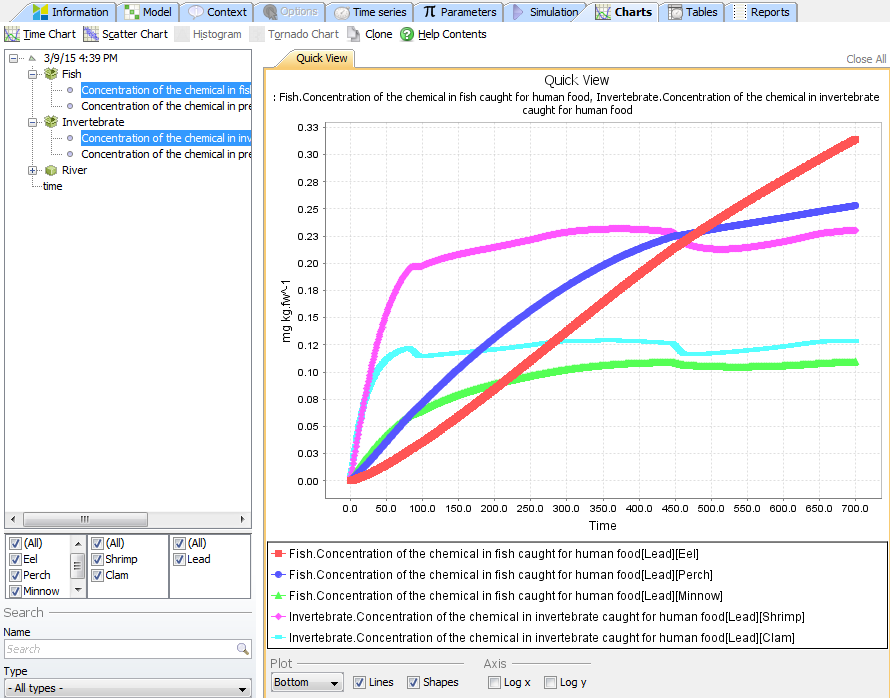This screenshot has height=698, width=890.
Task: Click the tree panel horizontal scrollbar
Action: 84,520
